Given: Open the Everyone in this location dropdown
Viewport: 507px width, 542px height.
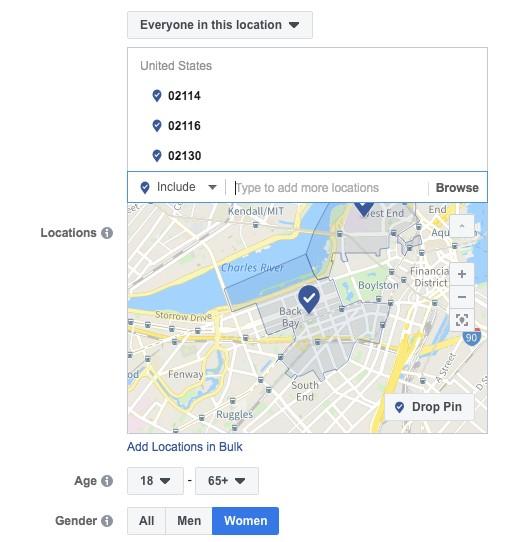Looking at the screenshot, I should coord(220,25).
